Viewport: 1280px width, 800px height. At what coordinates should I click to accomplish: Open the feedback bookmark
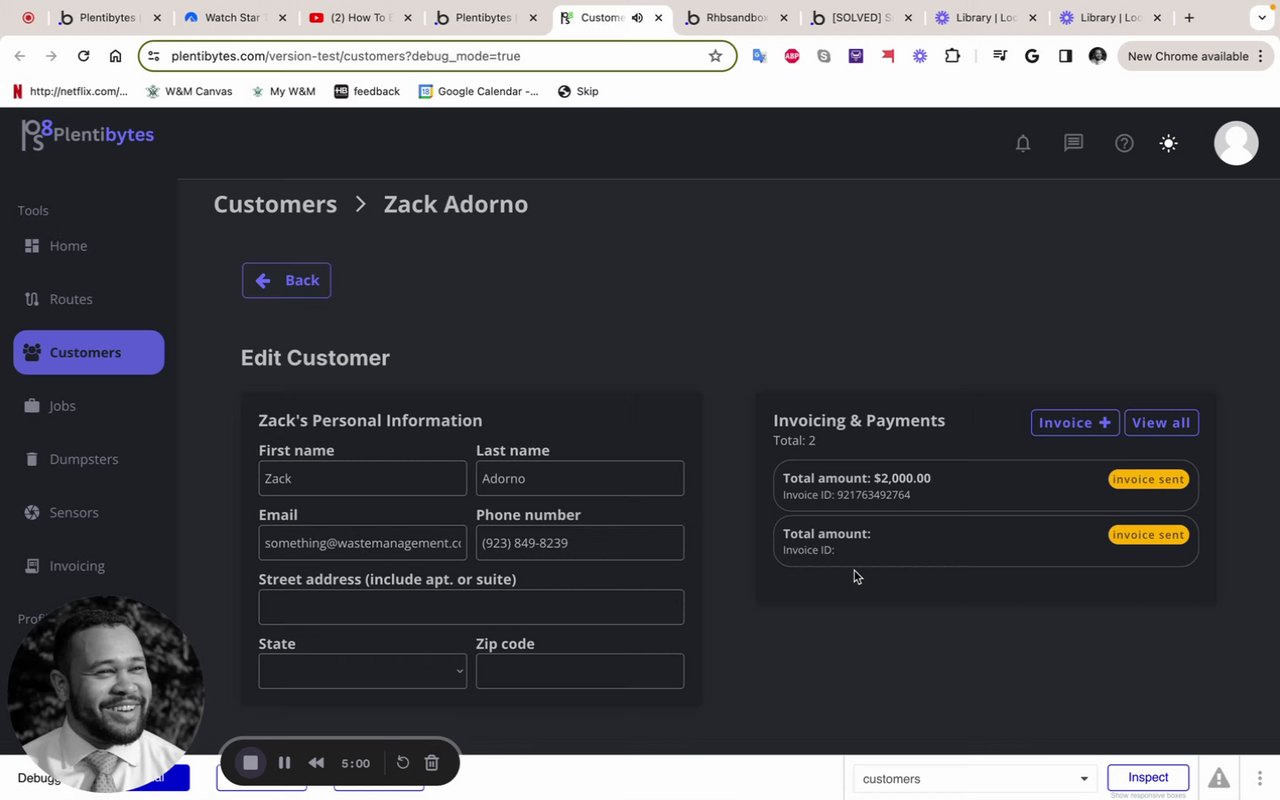pos(367,91)
